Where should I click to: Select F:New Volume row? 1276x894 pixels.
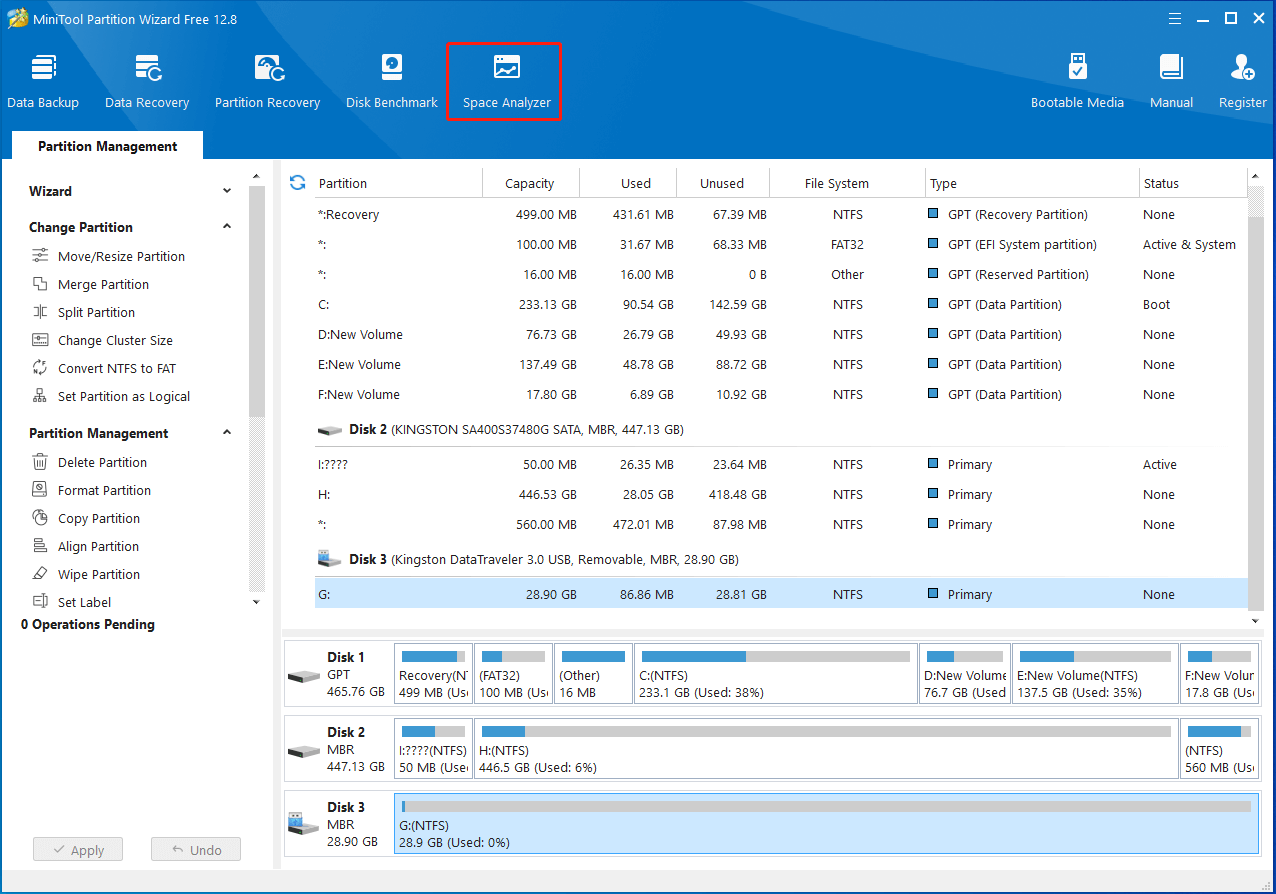pyautogui.click(x=781, y=394)
